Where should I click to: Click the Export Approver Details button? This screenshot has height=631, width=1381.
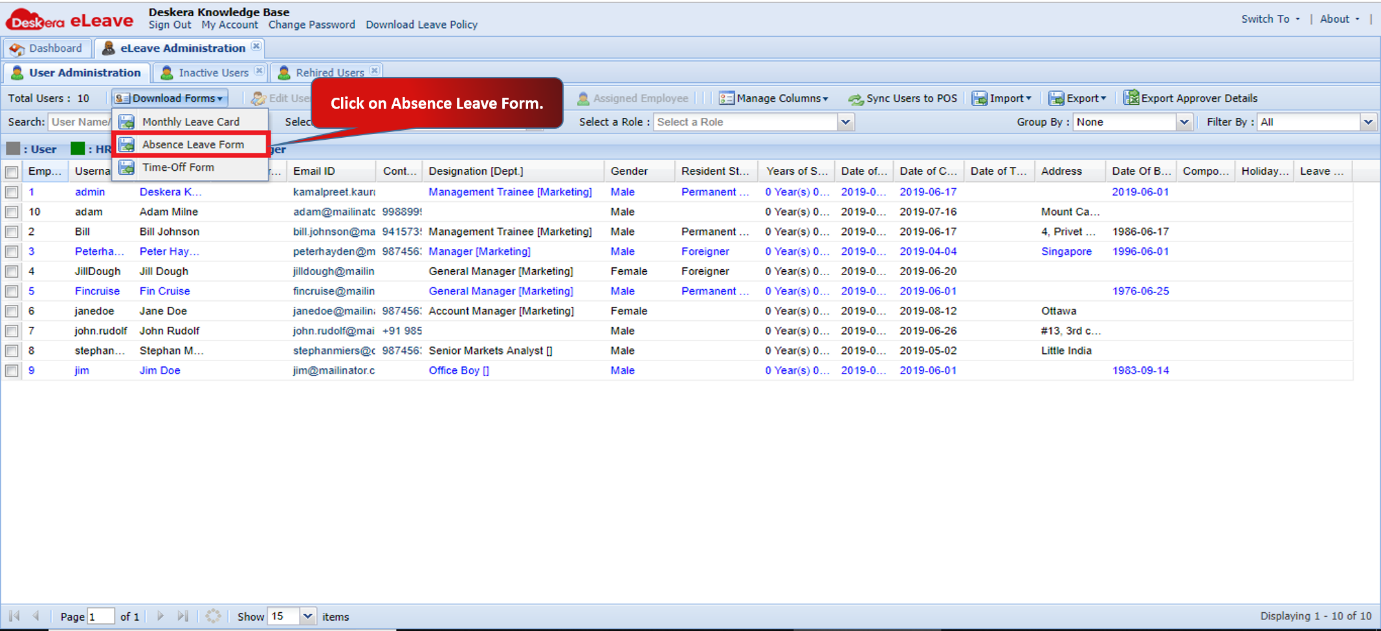point(1191,98)
